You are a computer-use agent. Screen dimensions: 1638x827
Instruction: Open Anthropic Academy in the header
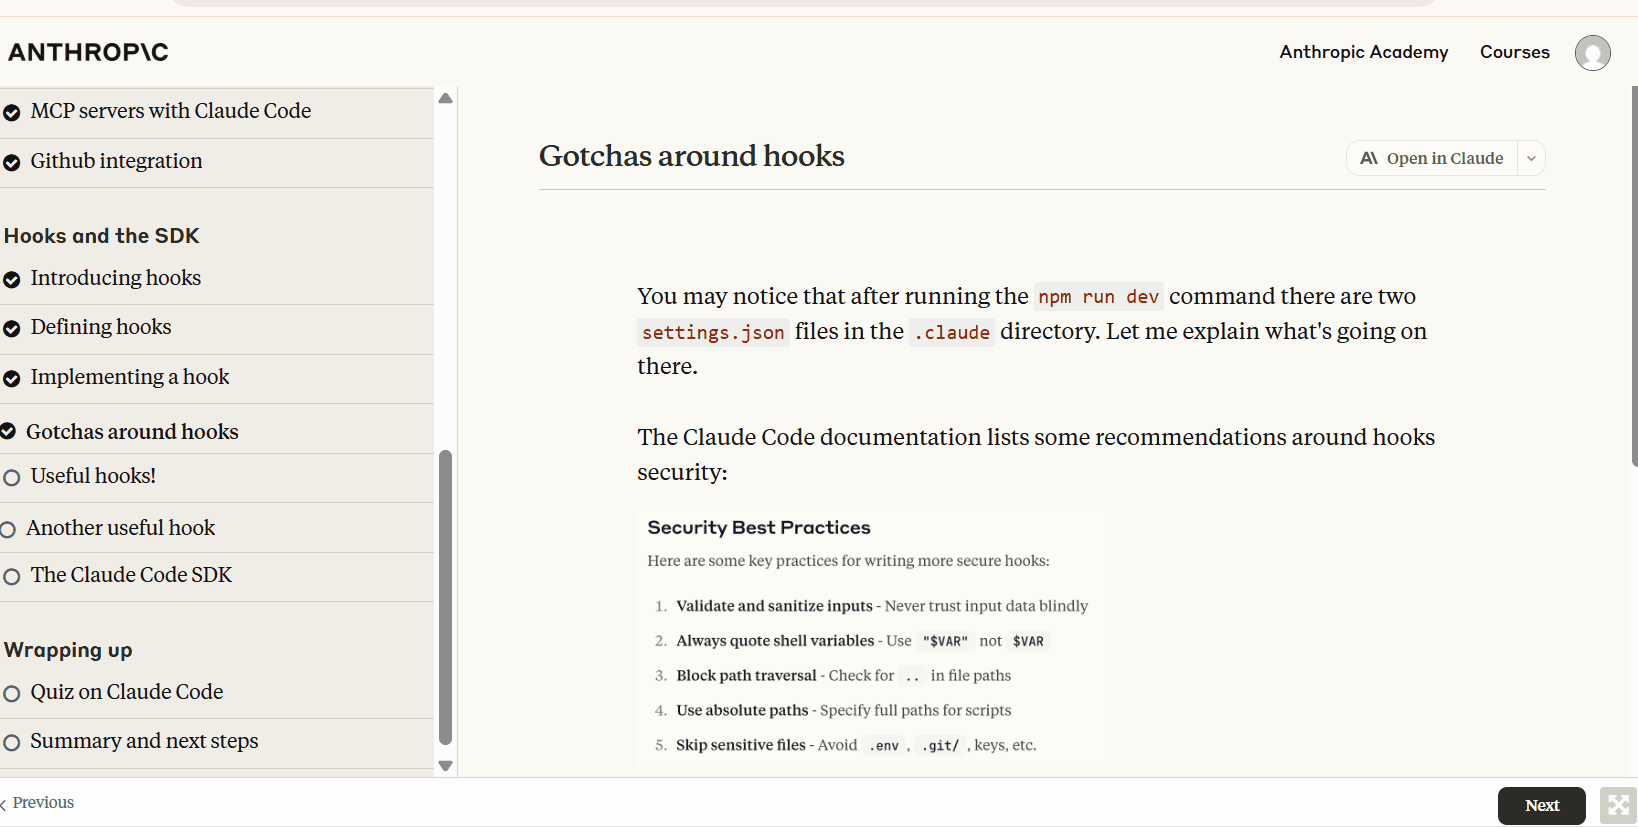pyautogui.click(x=1364, y=52)
